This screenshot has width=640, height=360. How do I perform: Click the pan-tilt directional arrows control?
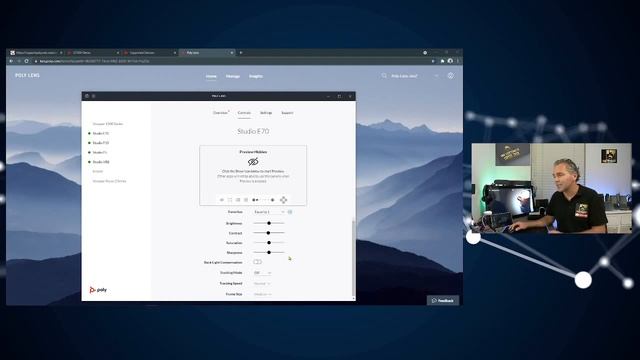283,200
